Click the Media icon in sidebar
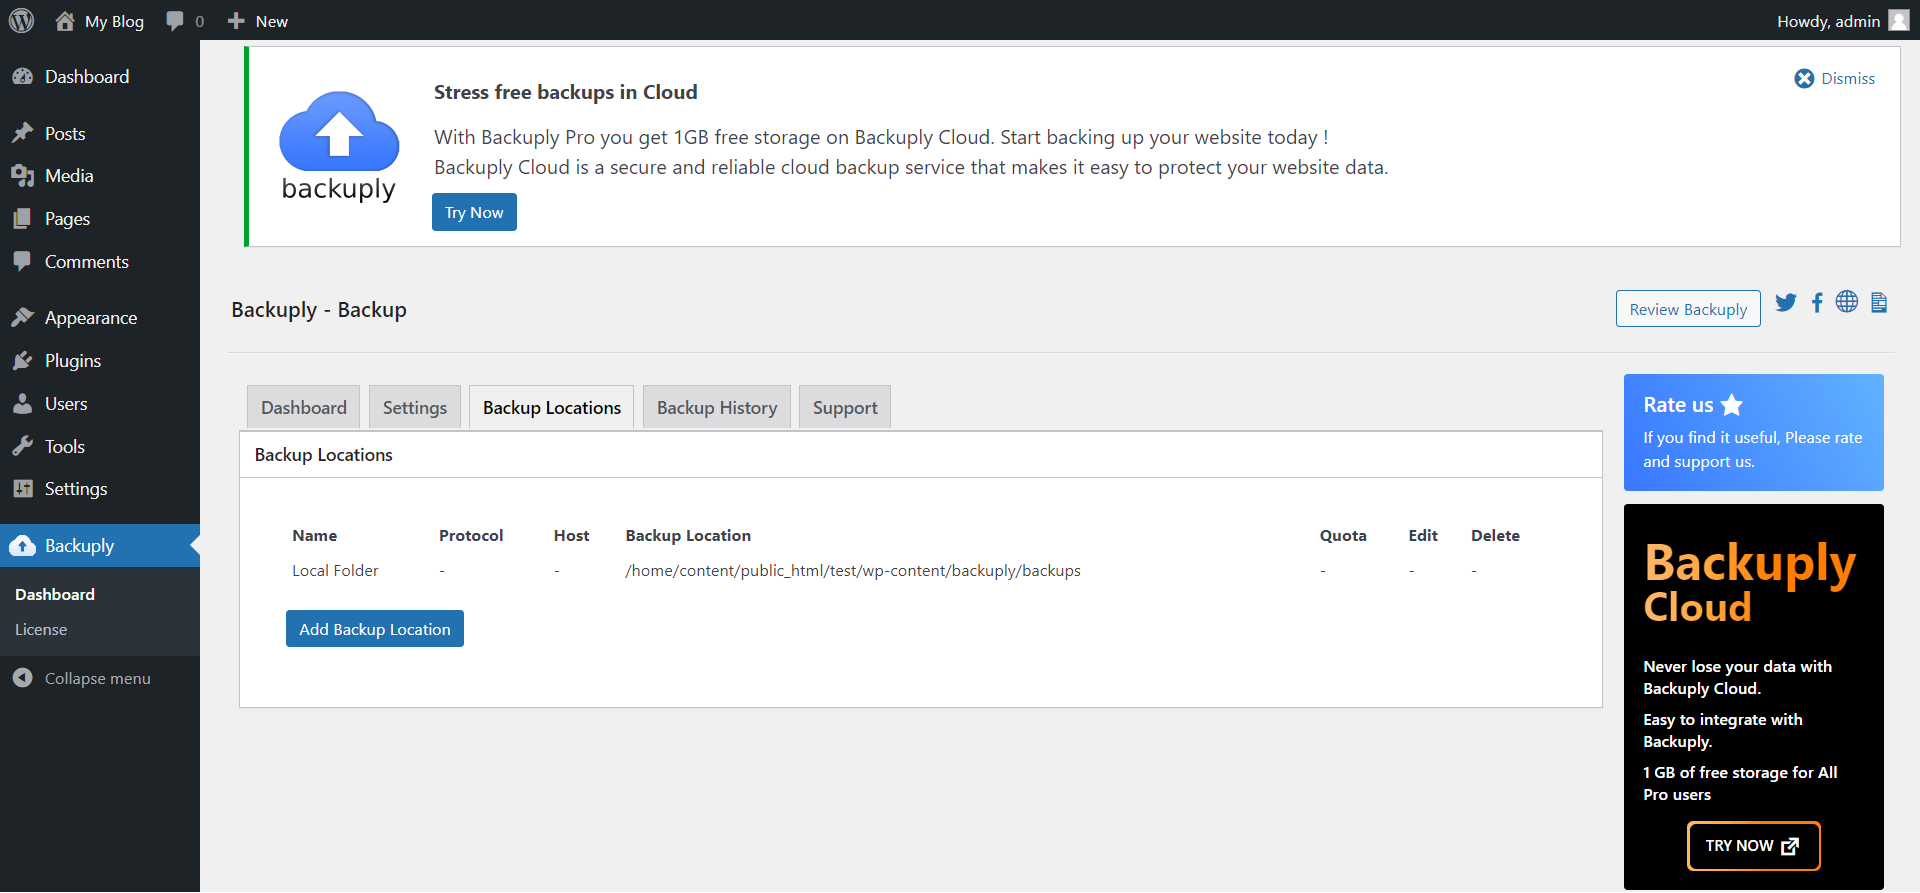 coord(22,176)
